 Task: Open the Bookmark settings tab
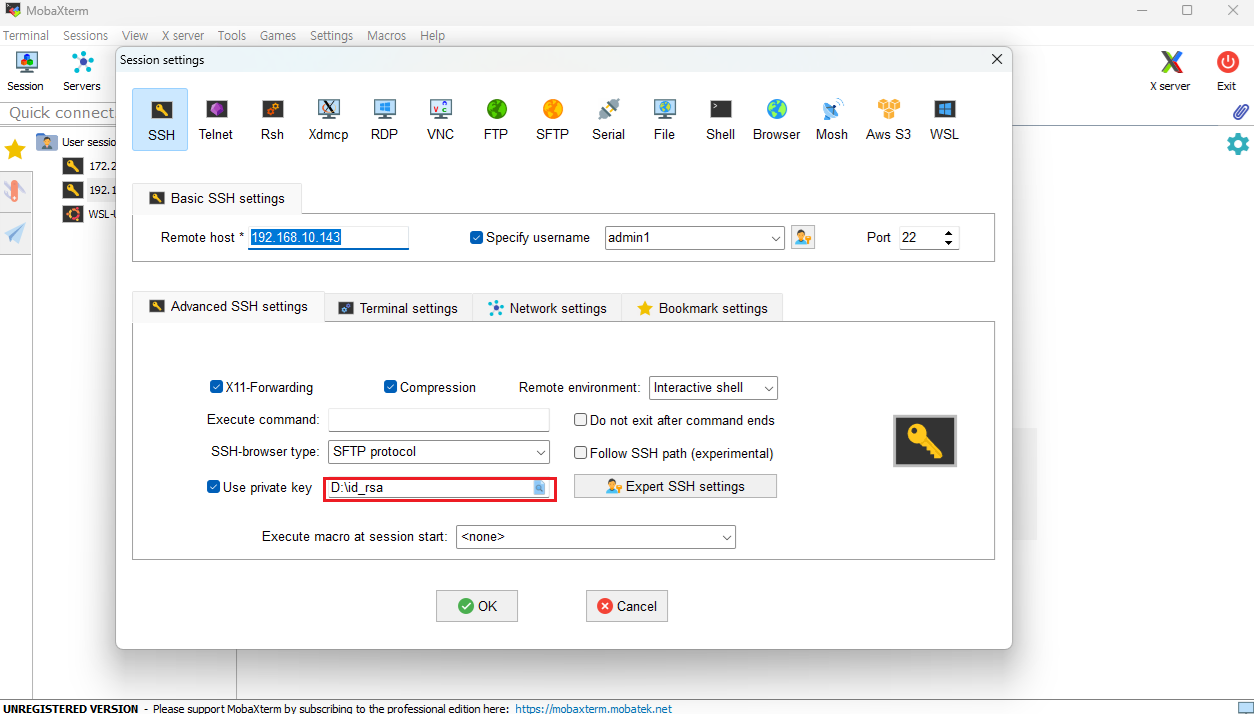702,308
